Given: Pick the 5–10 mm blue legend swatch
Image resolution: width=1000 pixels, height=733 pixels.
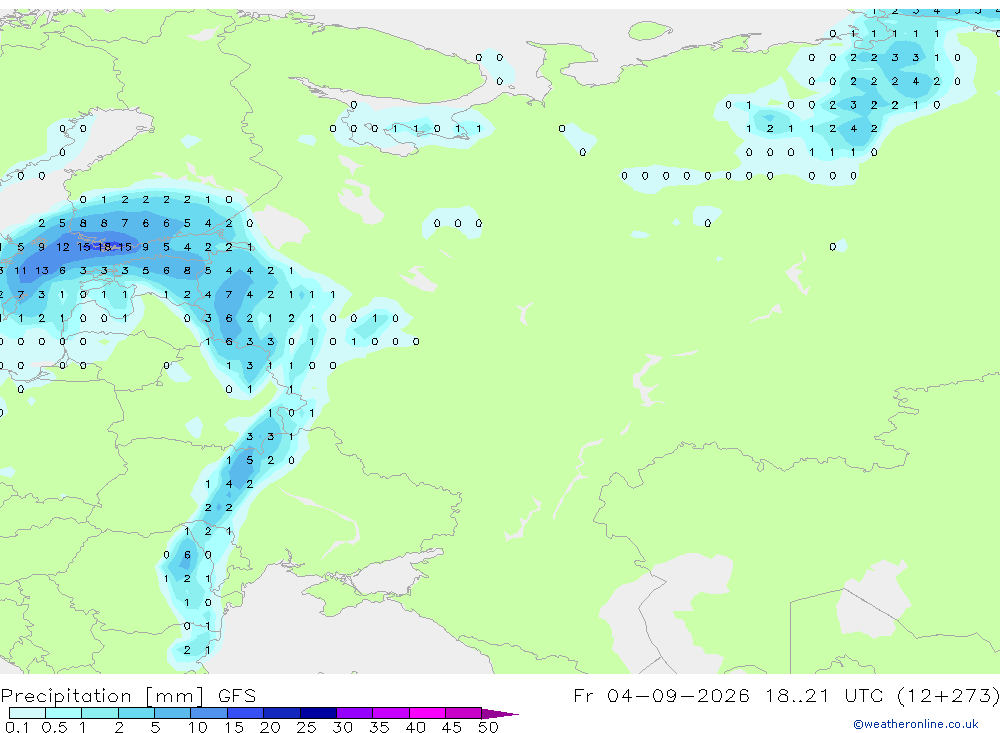Looking at the screenshot, I should [x=172, y=713].
